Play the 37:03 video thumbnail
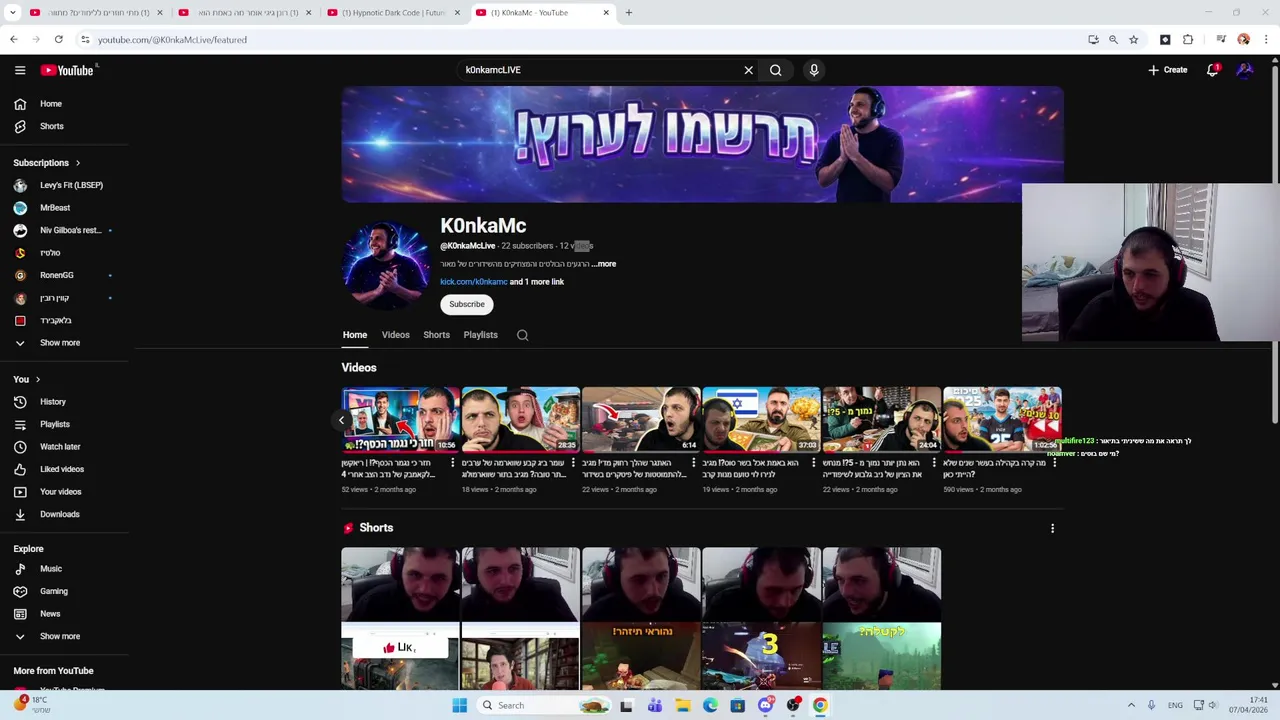 (x=761, y=419)
